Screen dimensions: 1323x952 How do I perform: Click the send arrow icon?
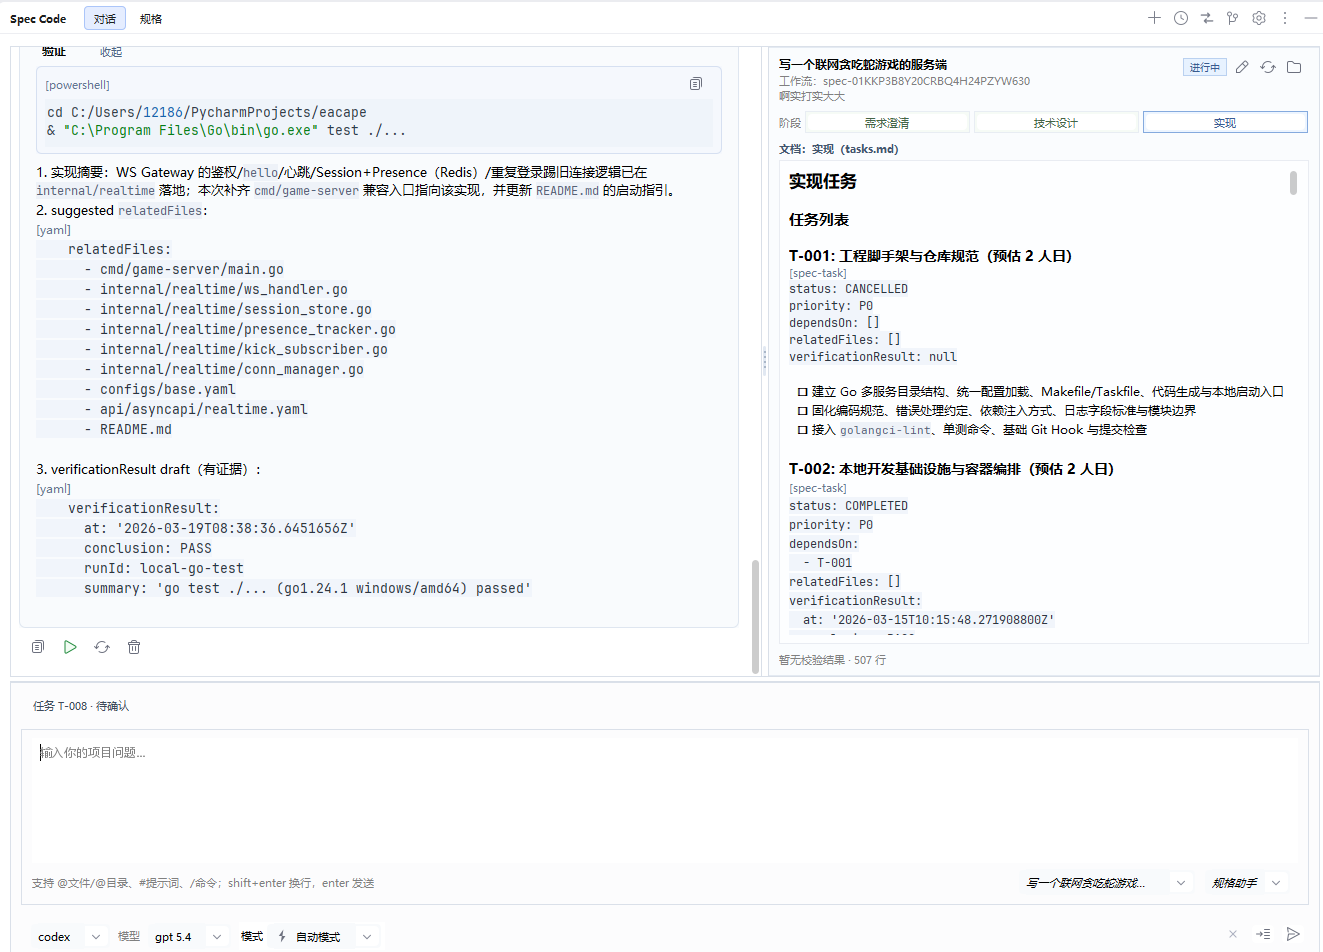(1293, 934)
